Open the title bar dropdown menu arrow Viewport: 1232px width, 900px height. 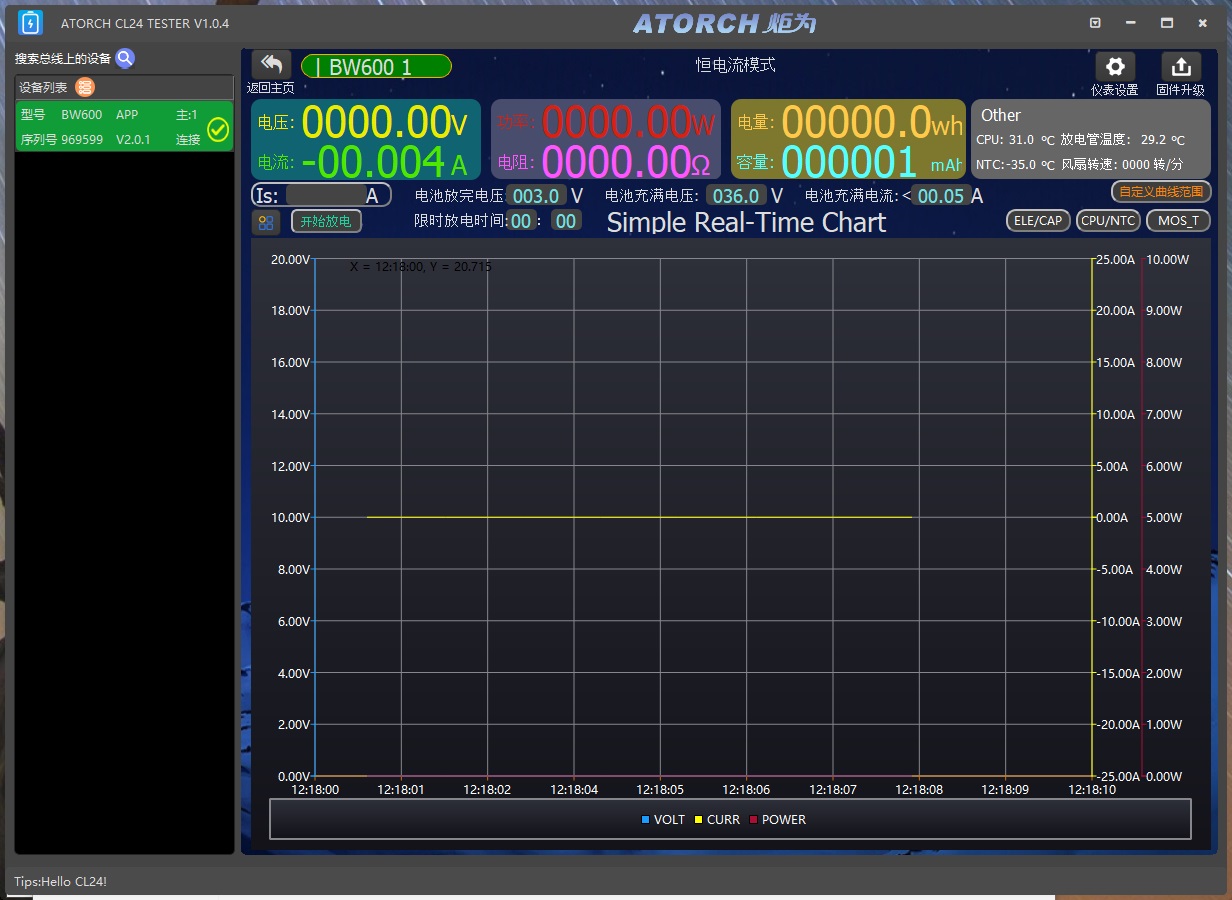point(1095,23)
